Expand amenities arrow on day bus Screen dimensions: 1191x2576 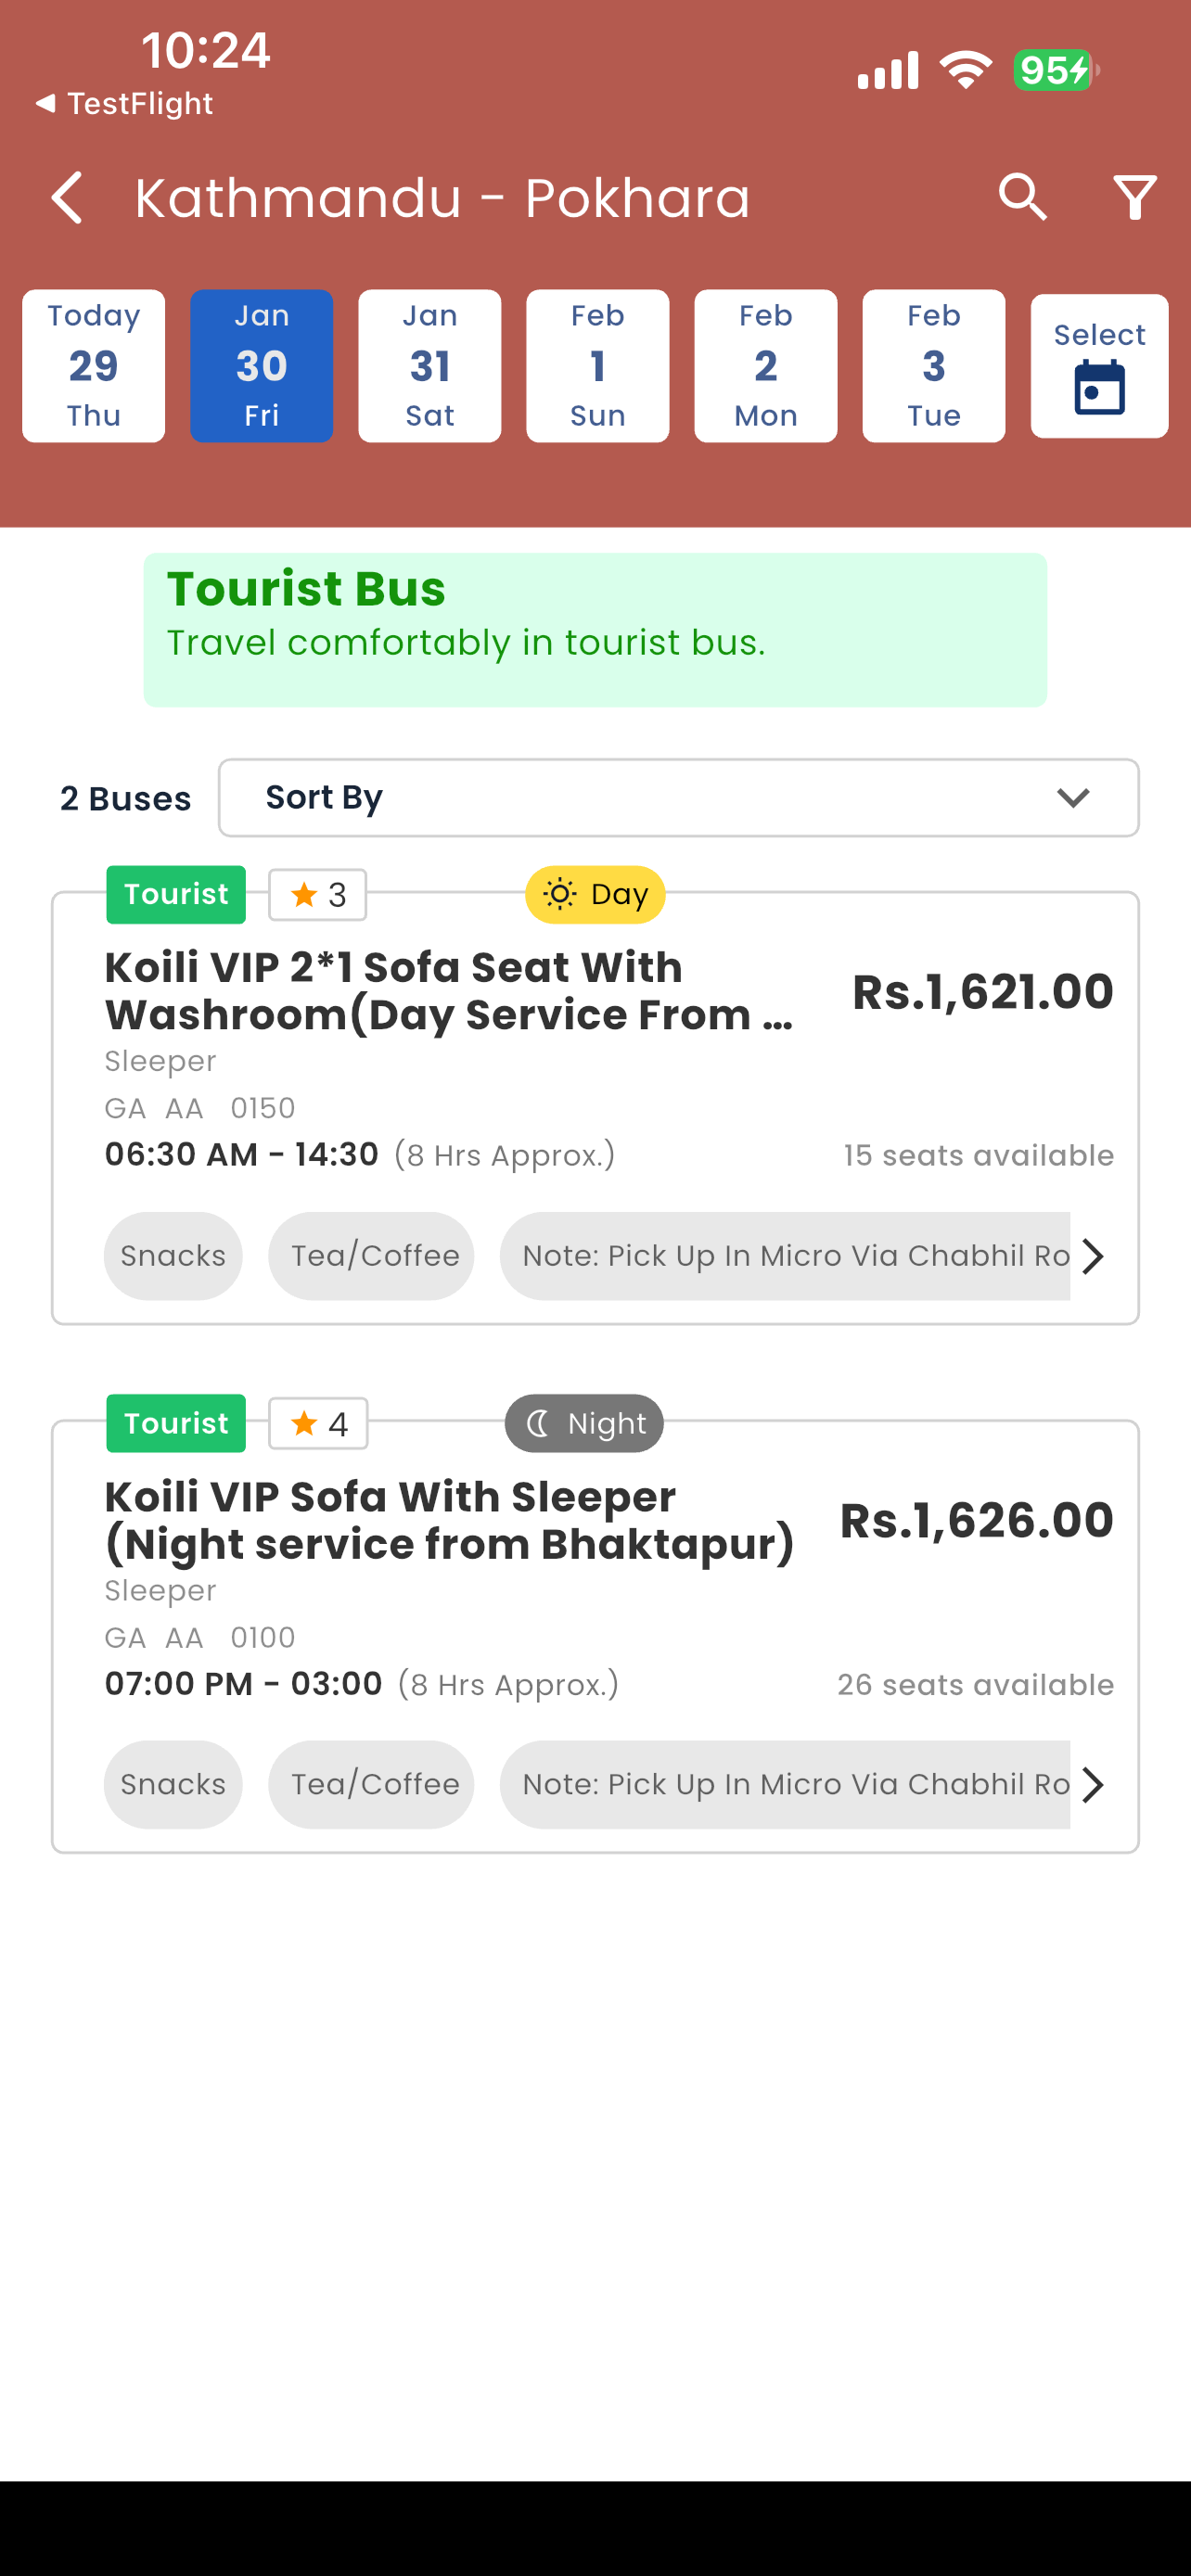(1093, 1256)
